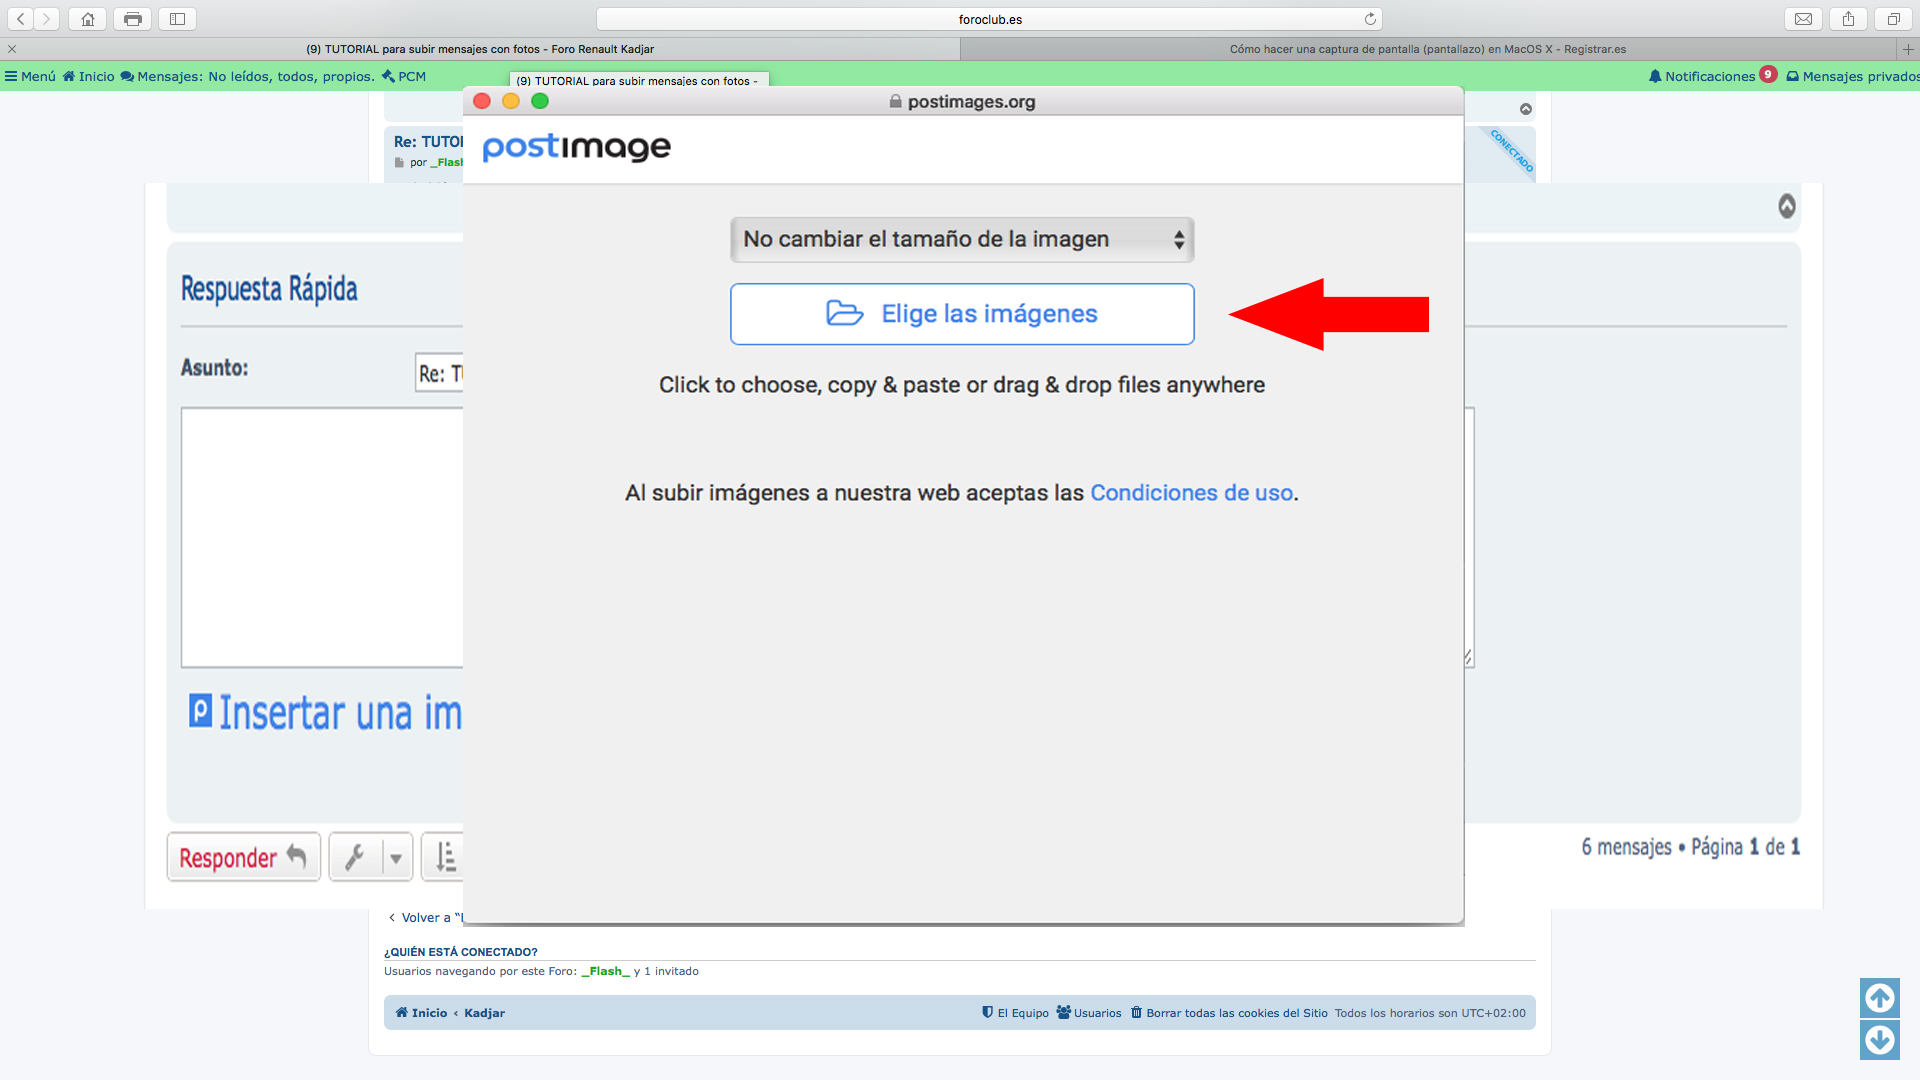Click the page reload icon

(1370, 19)
